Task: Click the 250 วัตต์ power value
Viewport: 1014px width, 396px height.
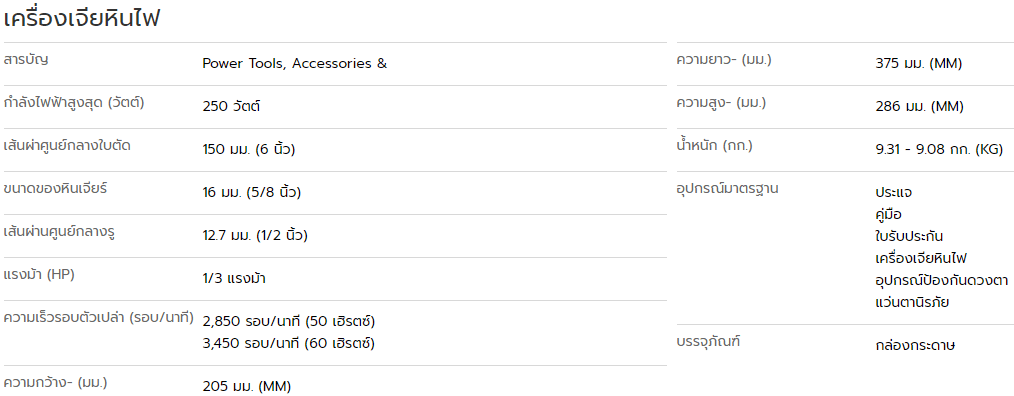Action: (232, 107)
